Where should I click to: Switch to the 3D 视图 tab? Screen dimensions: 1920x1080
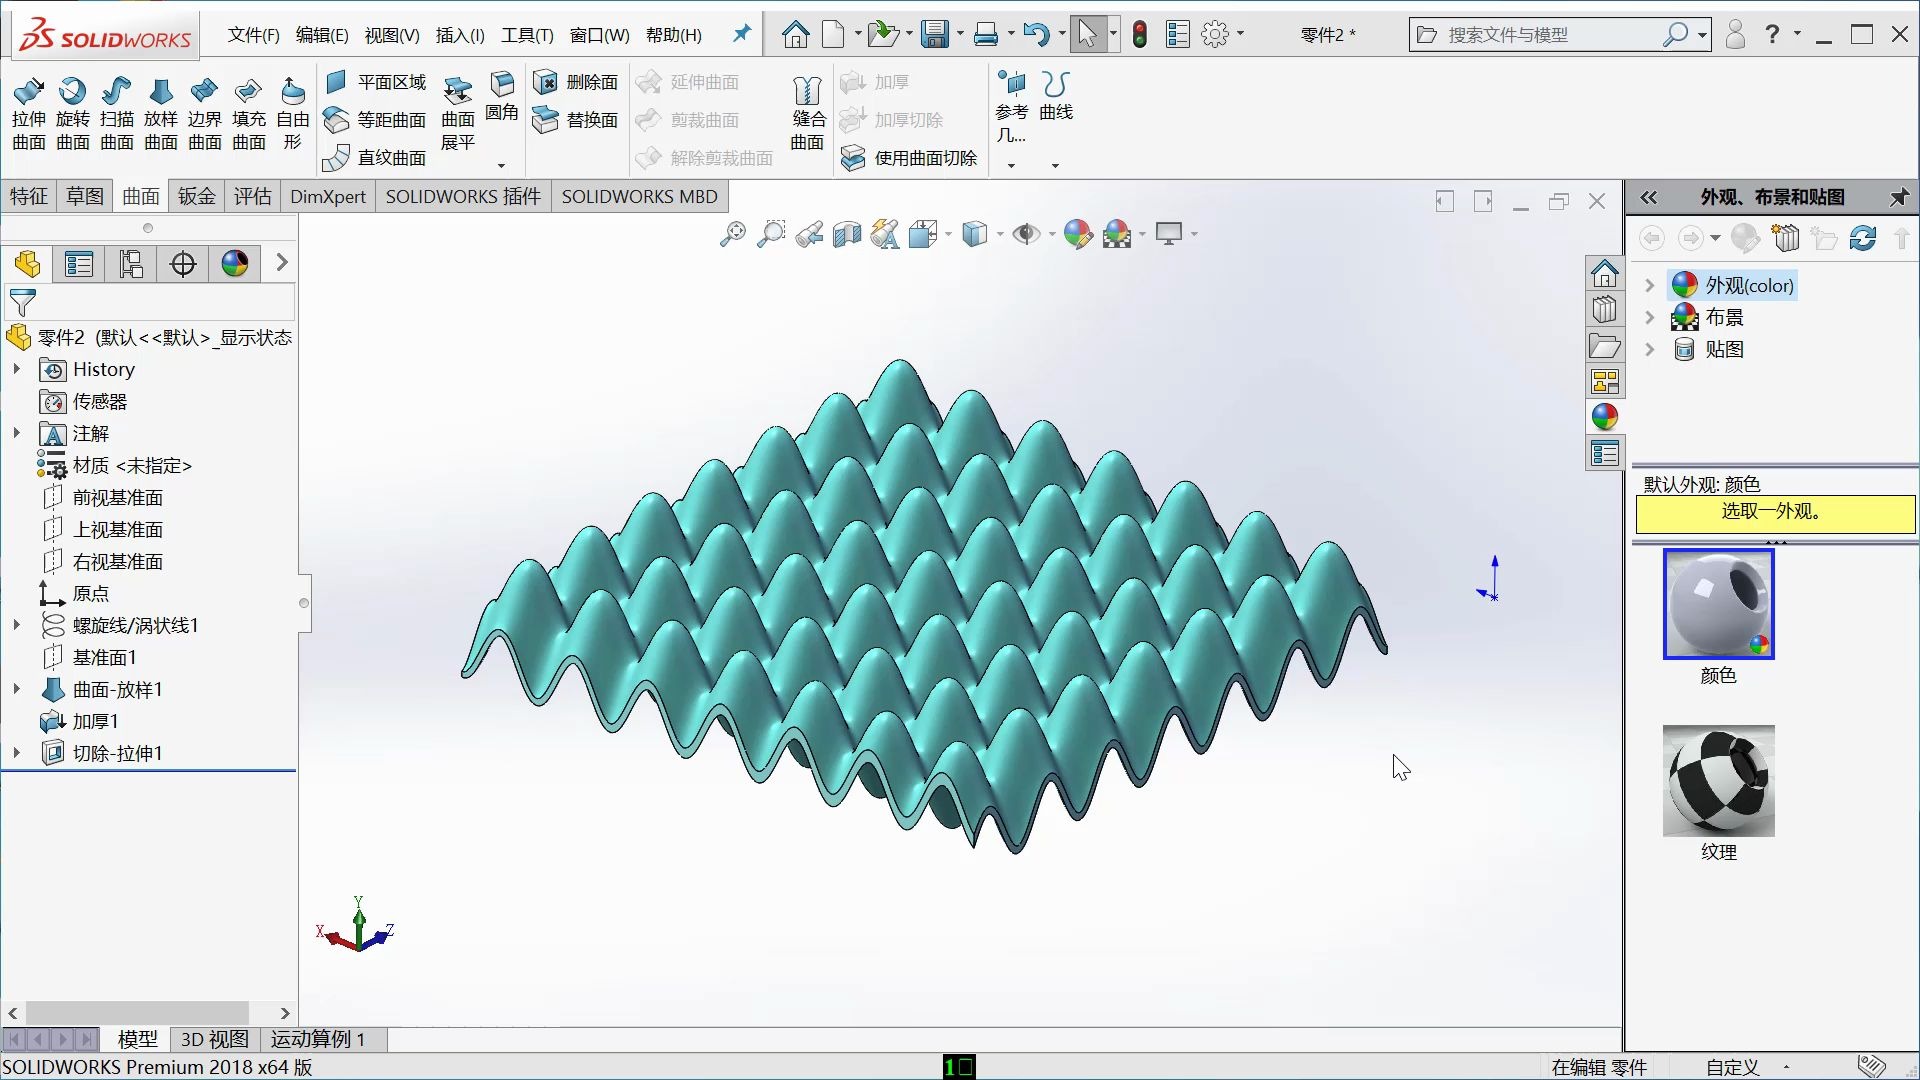pos(214,1039)
